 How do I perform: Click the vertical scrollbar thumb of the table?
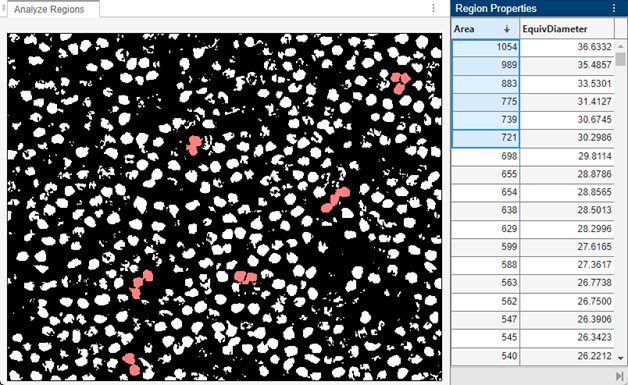coord(620,58)
